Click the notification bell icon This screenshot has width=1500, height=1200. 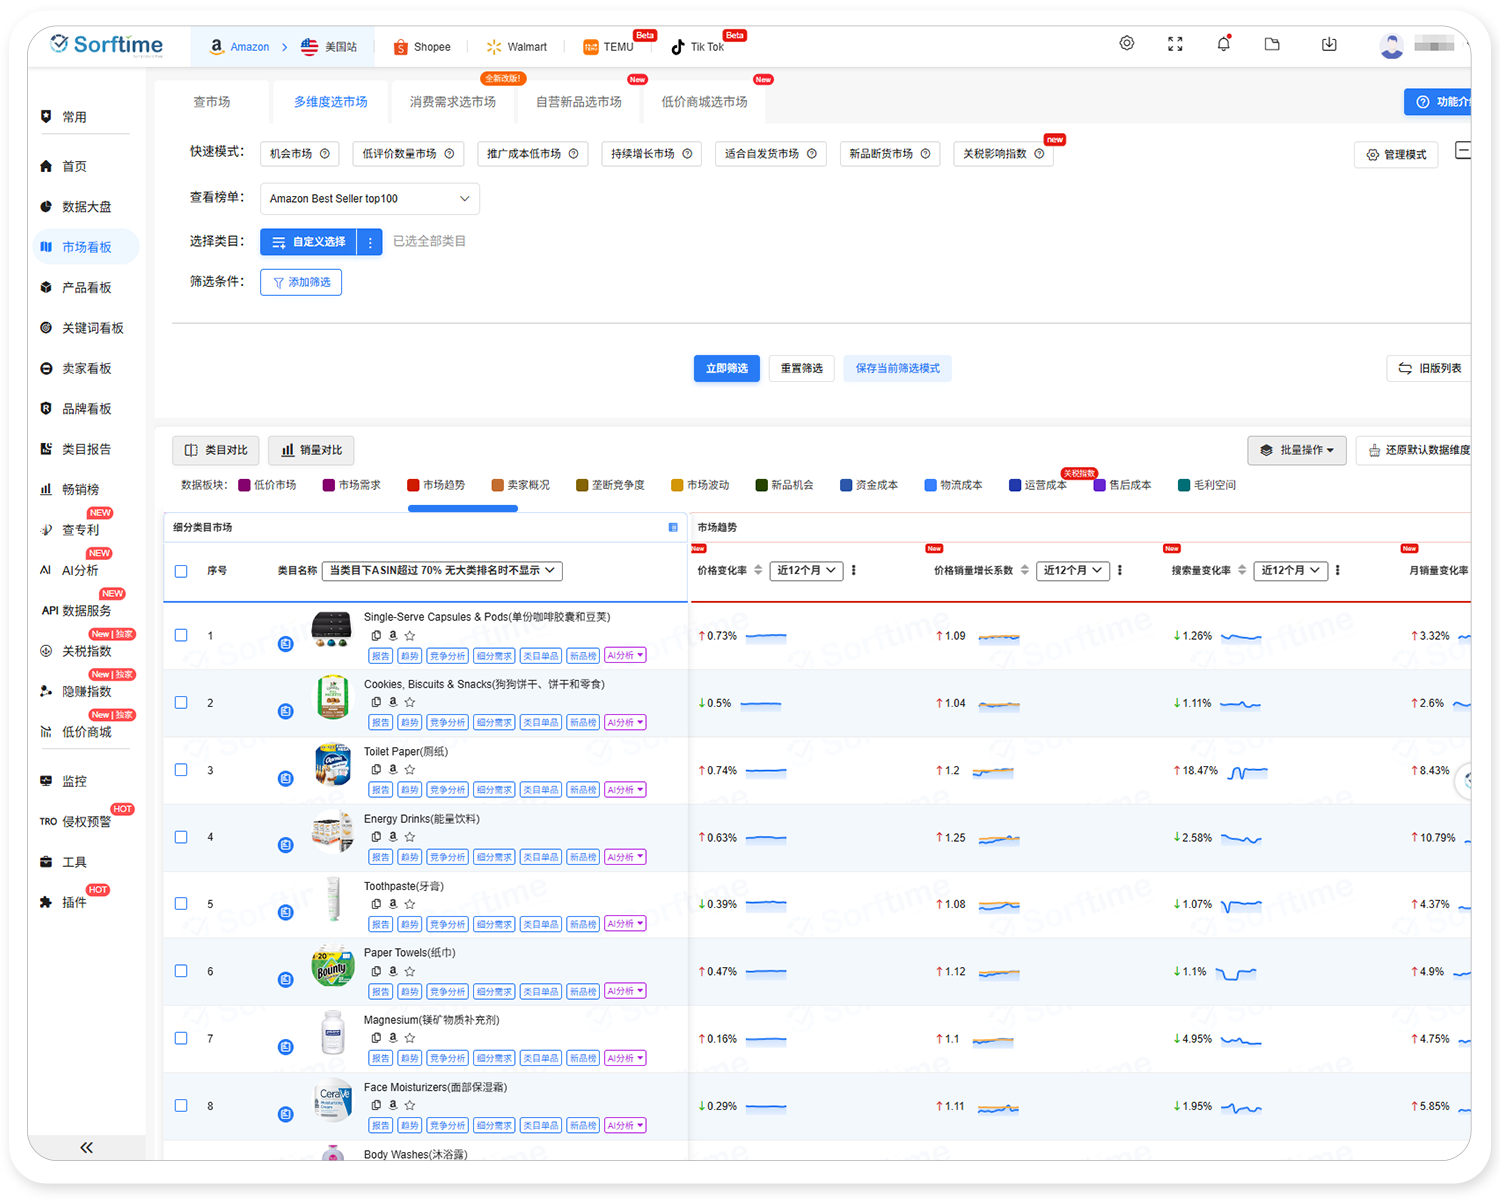(x=1223, y=44)
